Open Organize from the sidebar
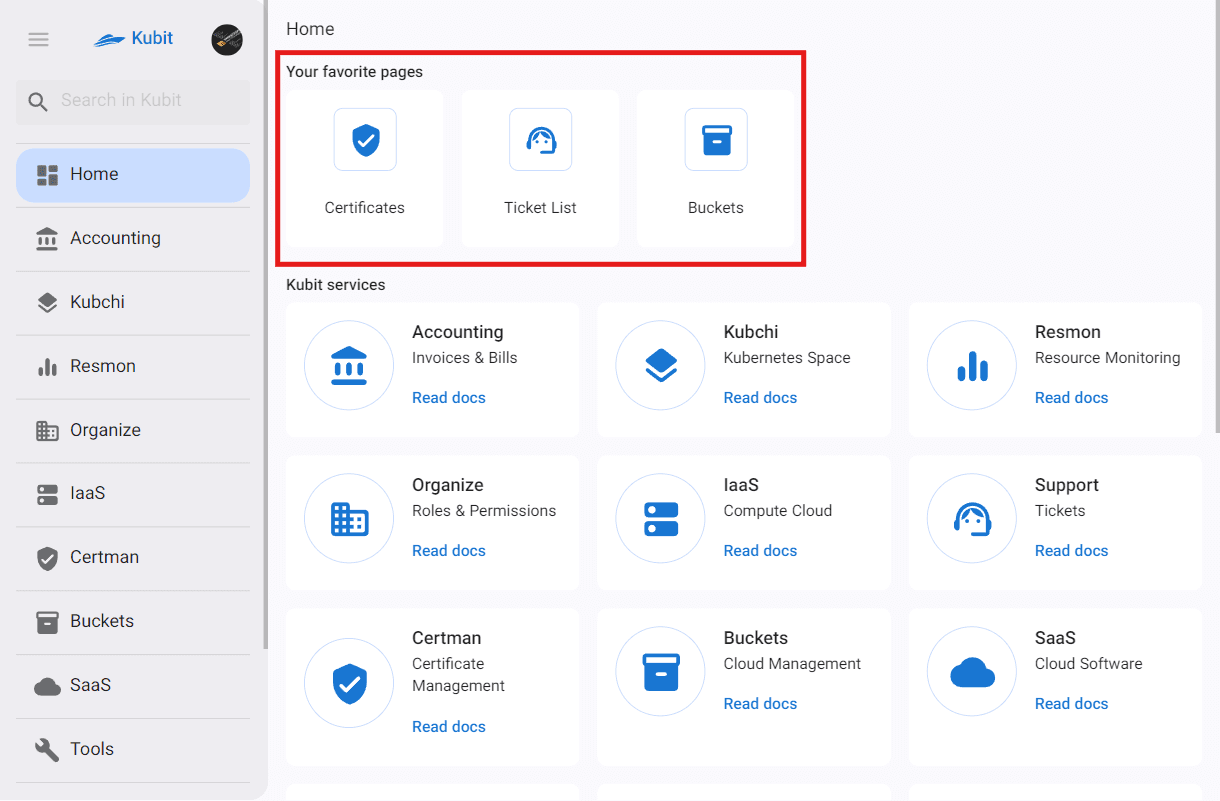 tap(133, 431)
